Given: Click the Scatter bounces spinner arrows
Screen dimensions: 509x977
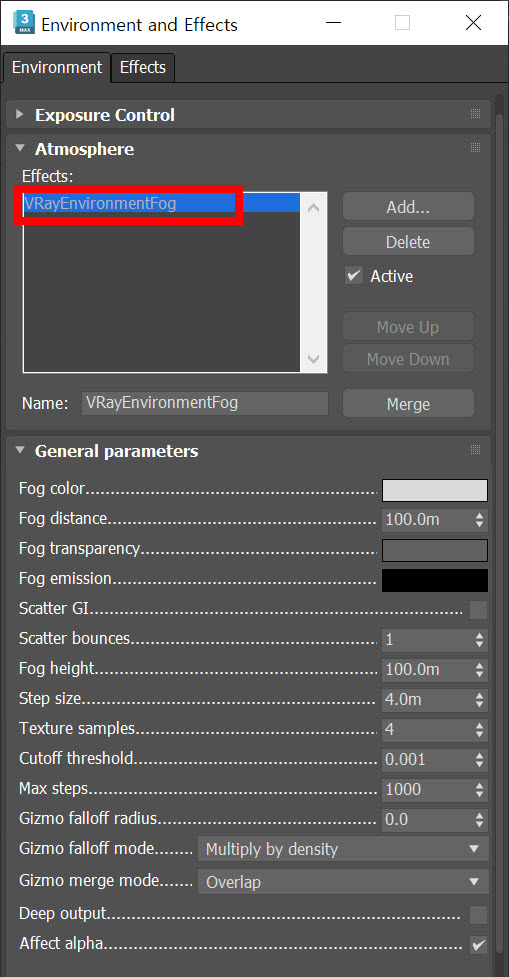Looking at the screenshot, I should click(479, 640).
